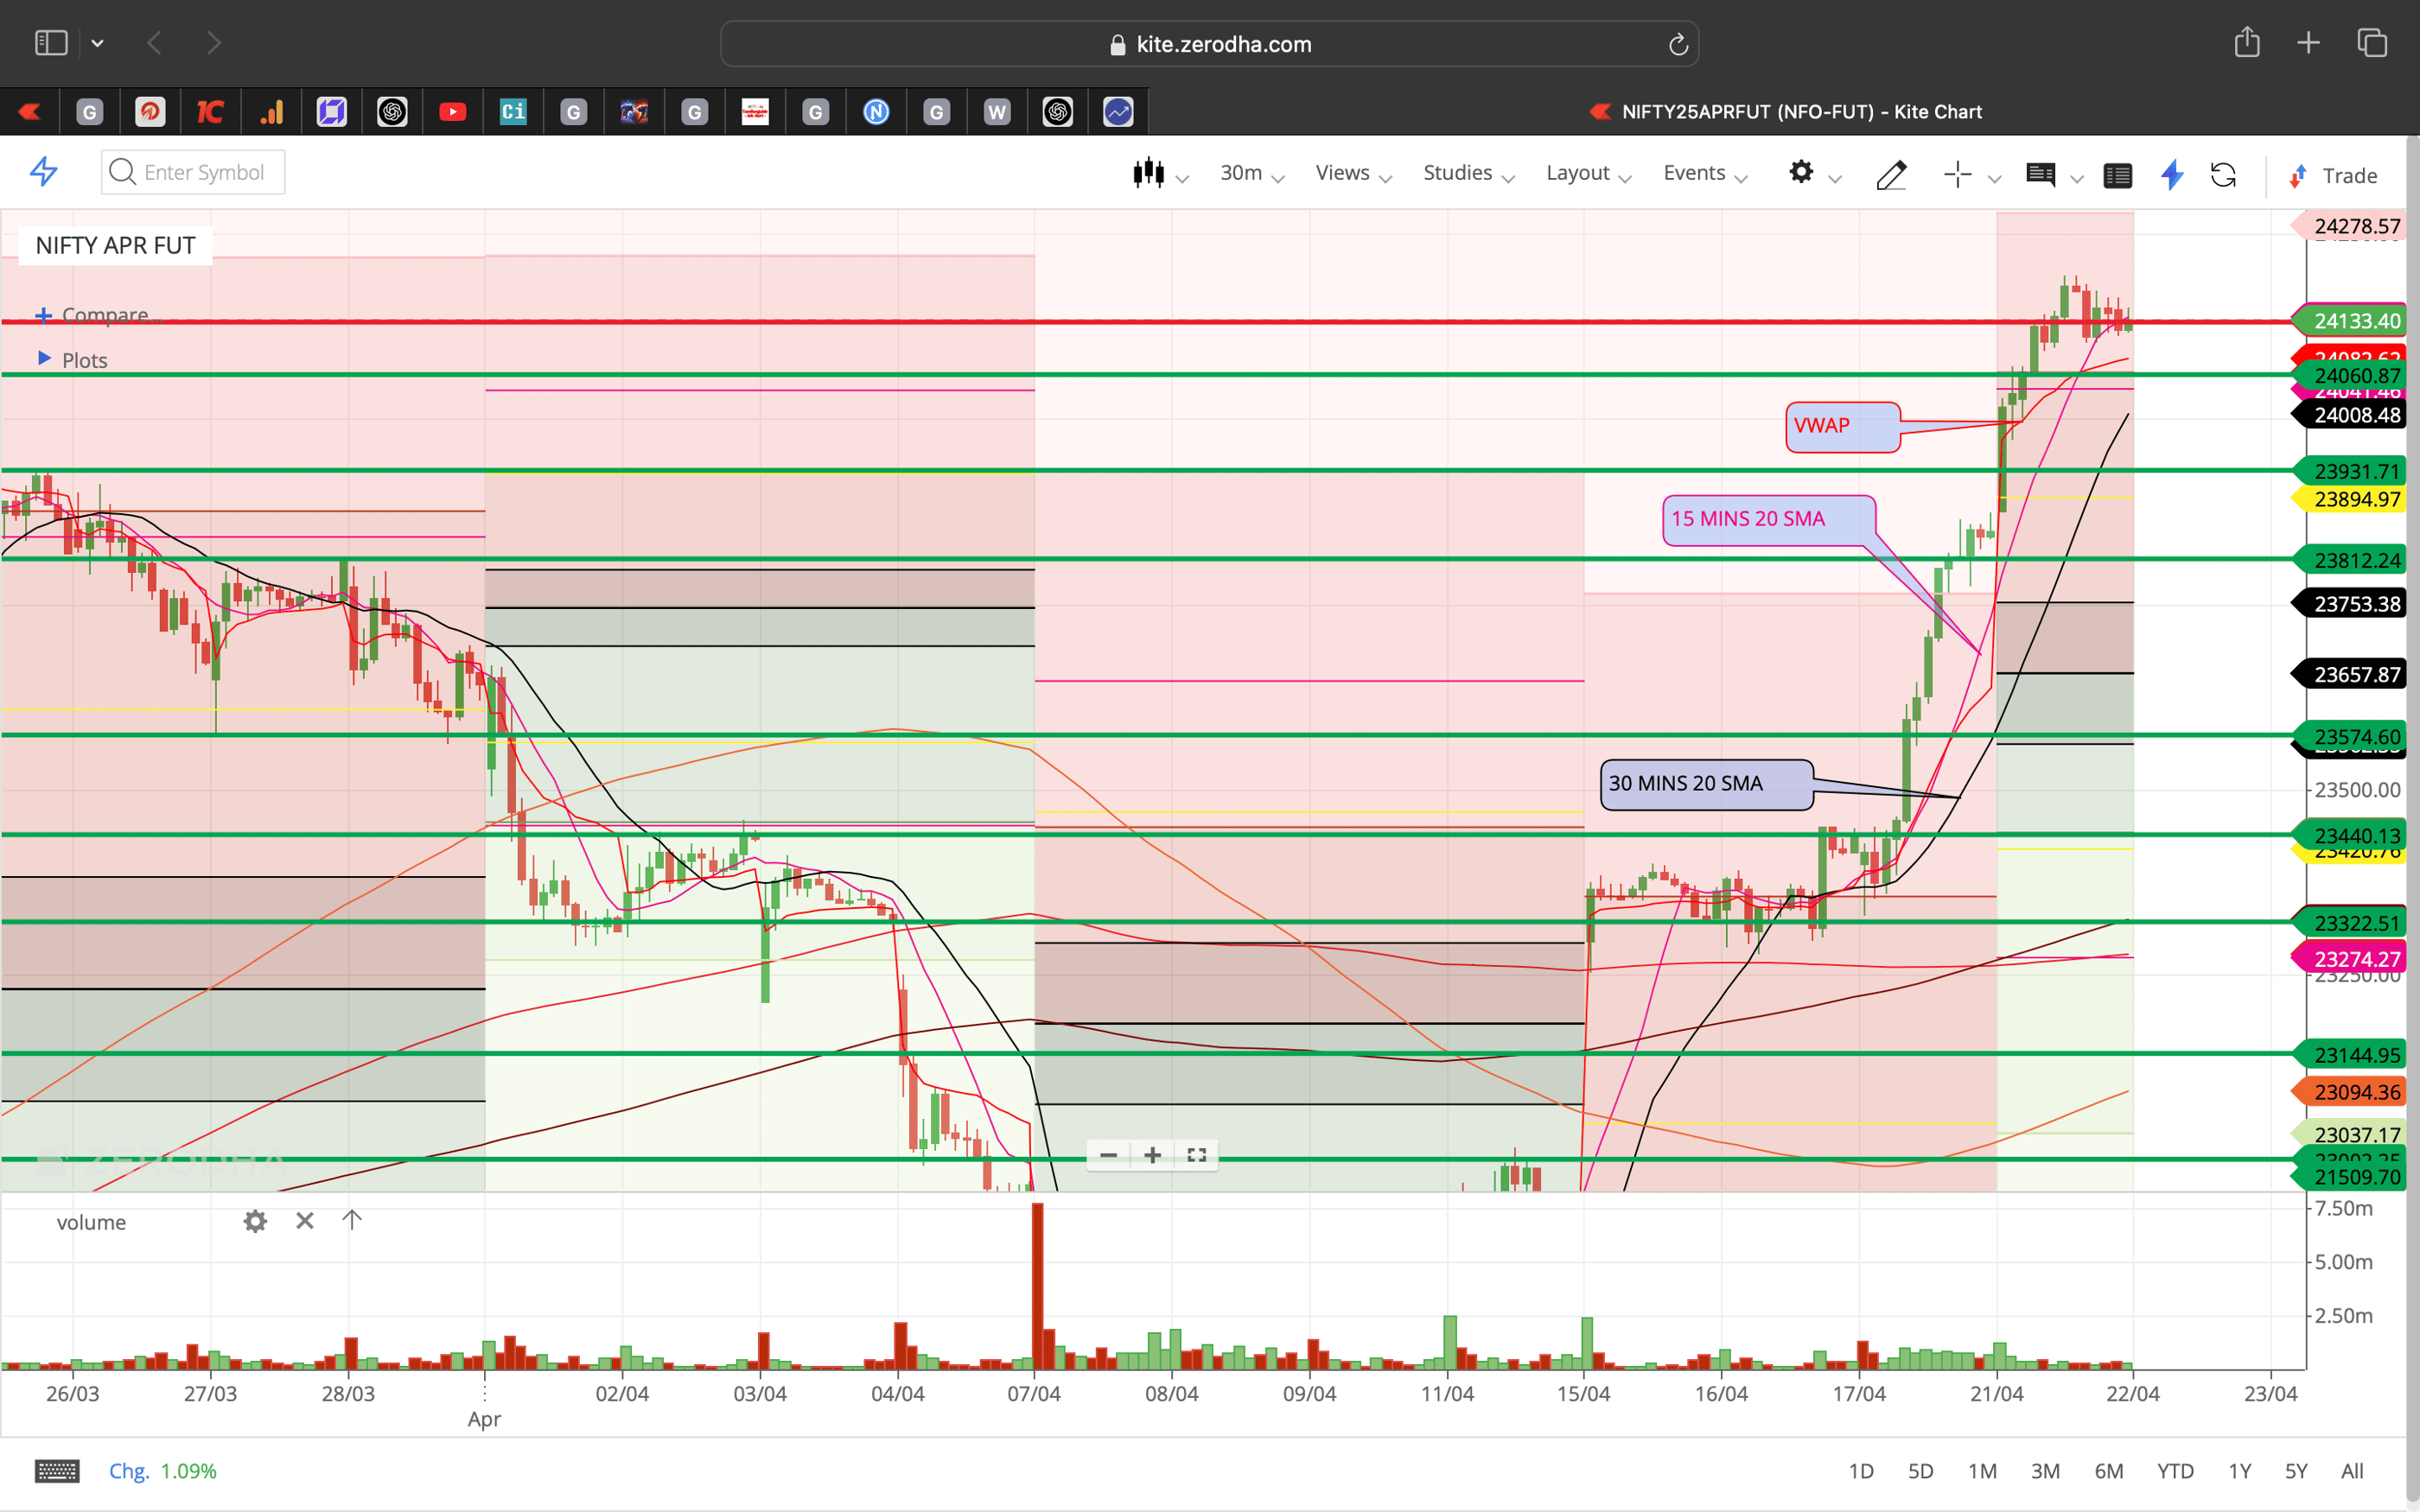Open the Events menu
Screen dimensions: 2420x1512
[1694, 172]
